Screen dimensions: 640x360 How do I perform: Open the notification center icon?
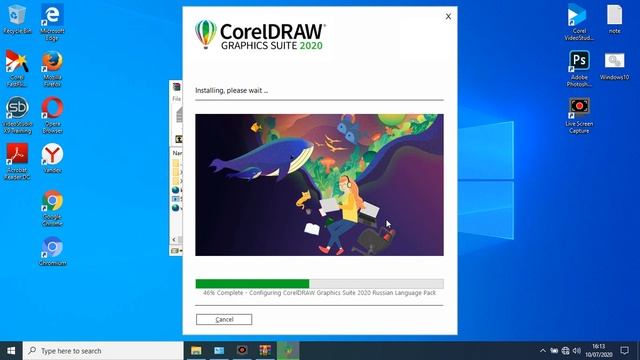coord(624,351)
